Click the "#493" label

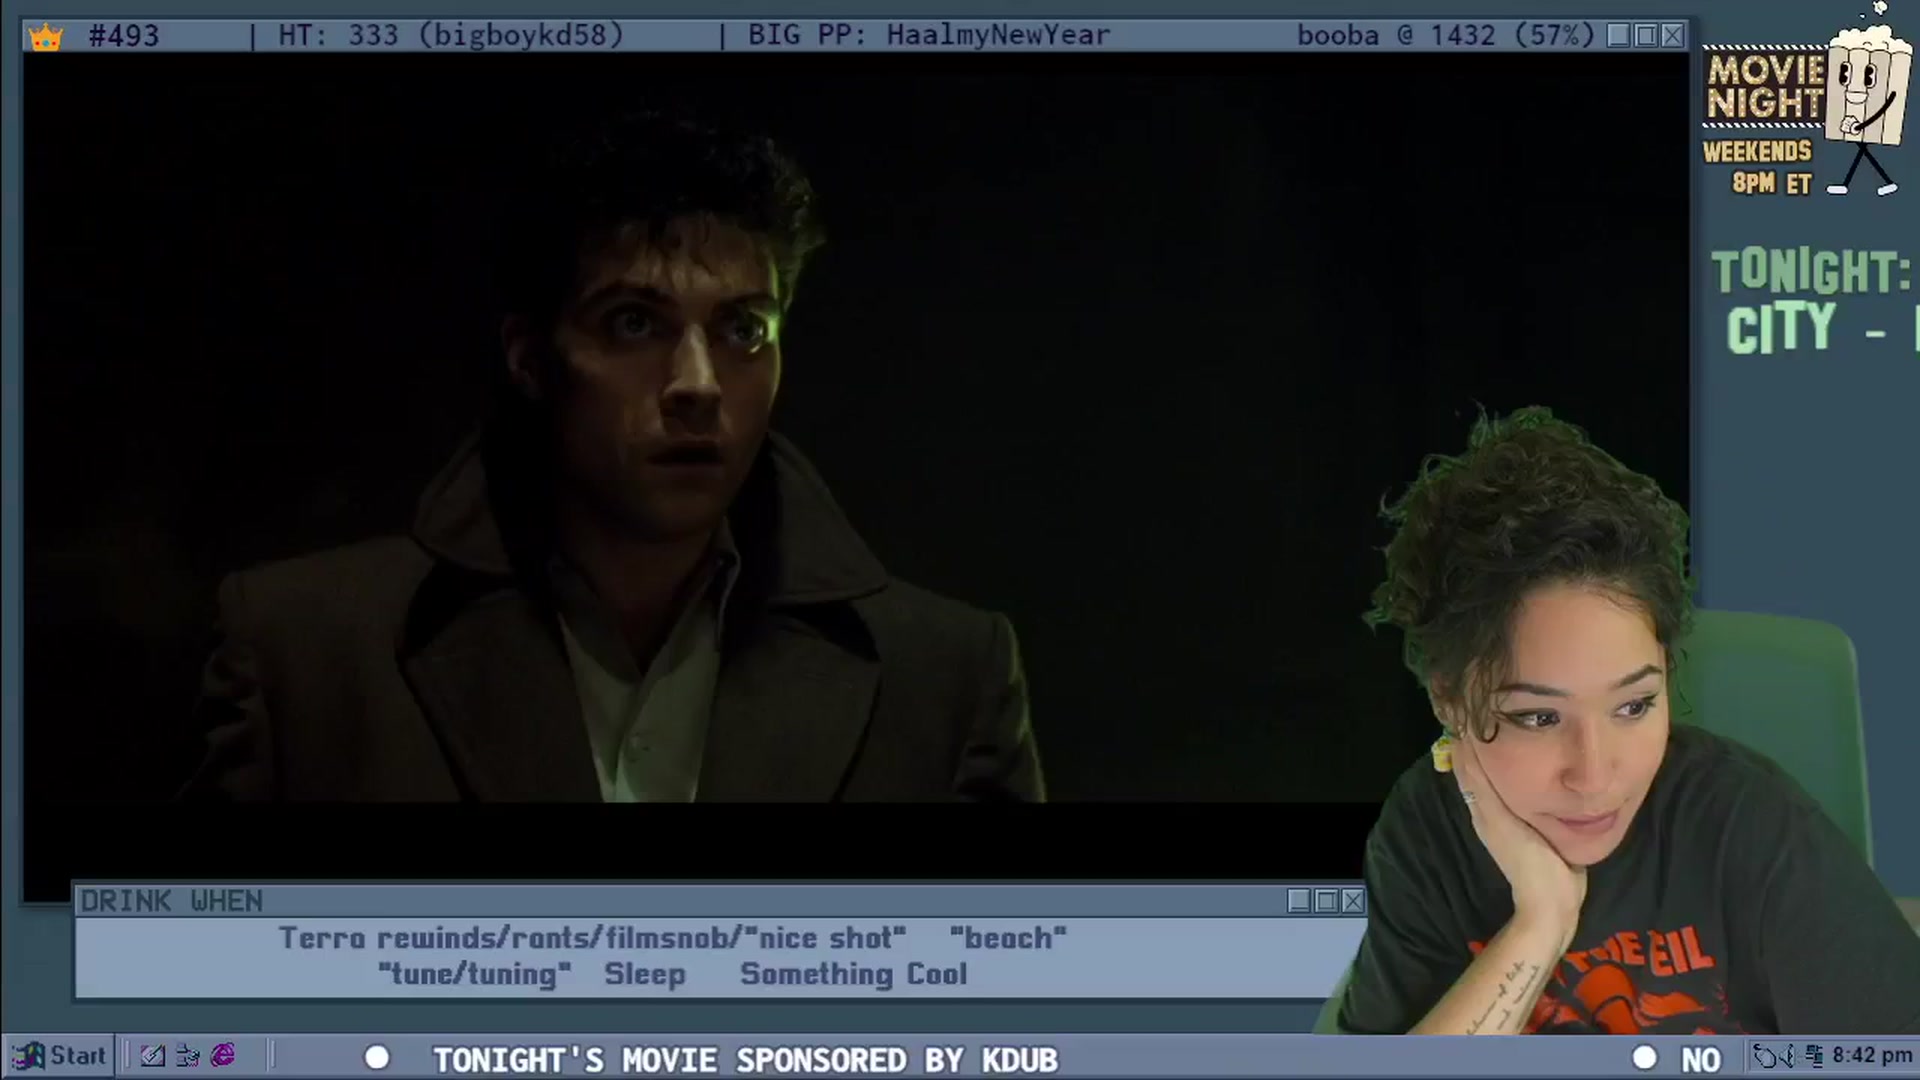coord(124,36)
